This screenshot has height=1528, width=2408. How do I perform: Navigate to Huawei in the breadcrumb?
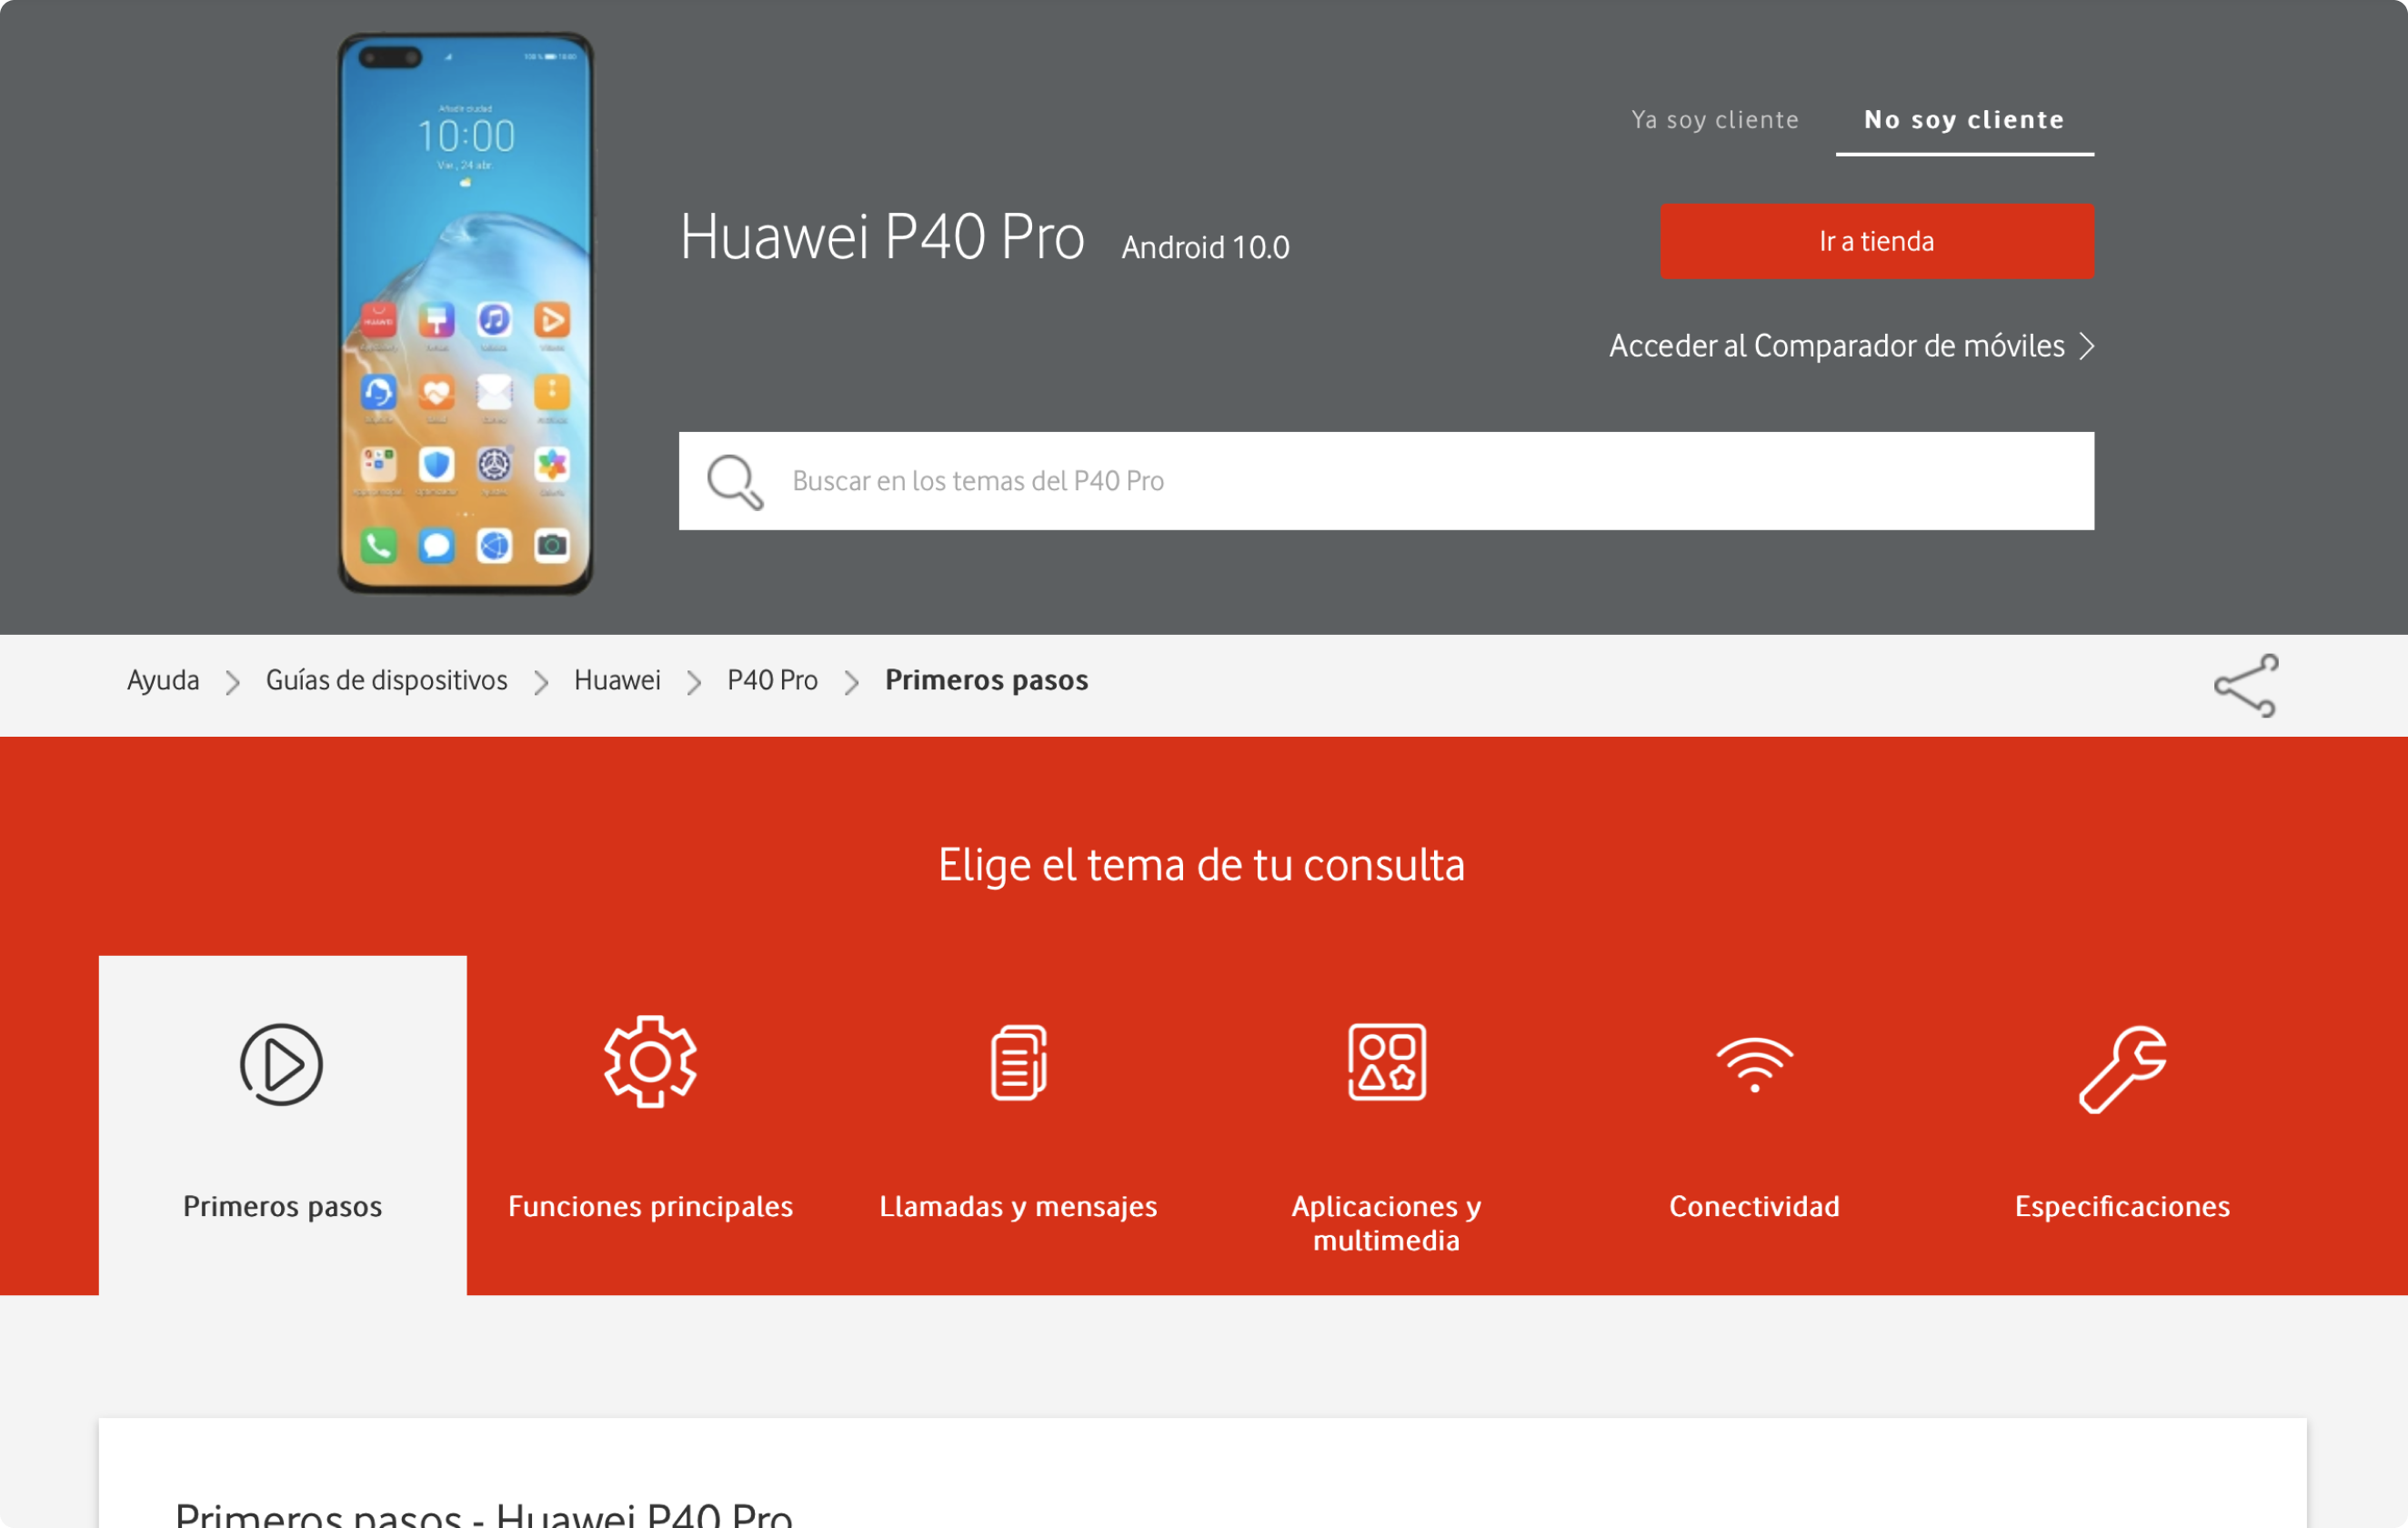(x=617, y=680)
